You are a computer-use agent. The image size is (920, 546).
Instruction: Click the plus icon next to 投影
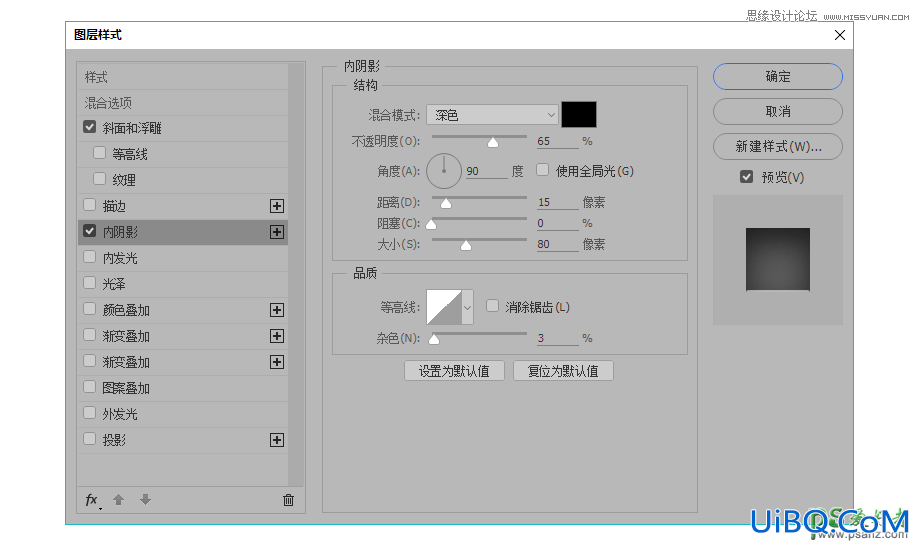(x=277, y=440)
